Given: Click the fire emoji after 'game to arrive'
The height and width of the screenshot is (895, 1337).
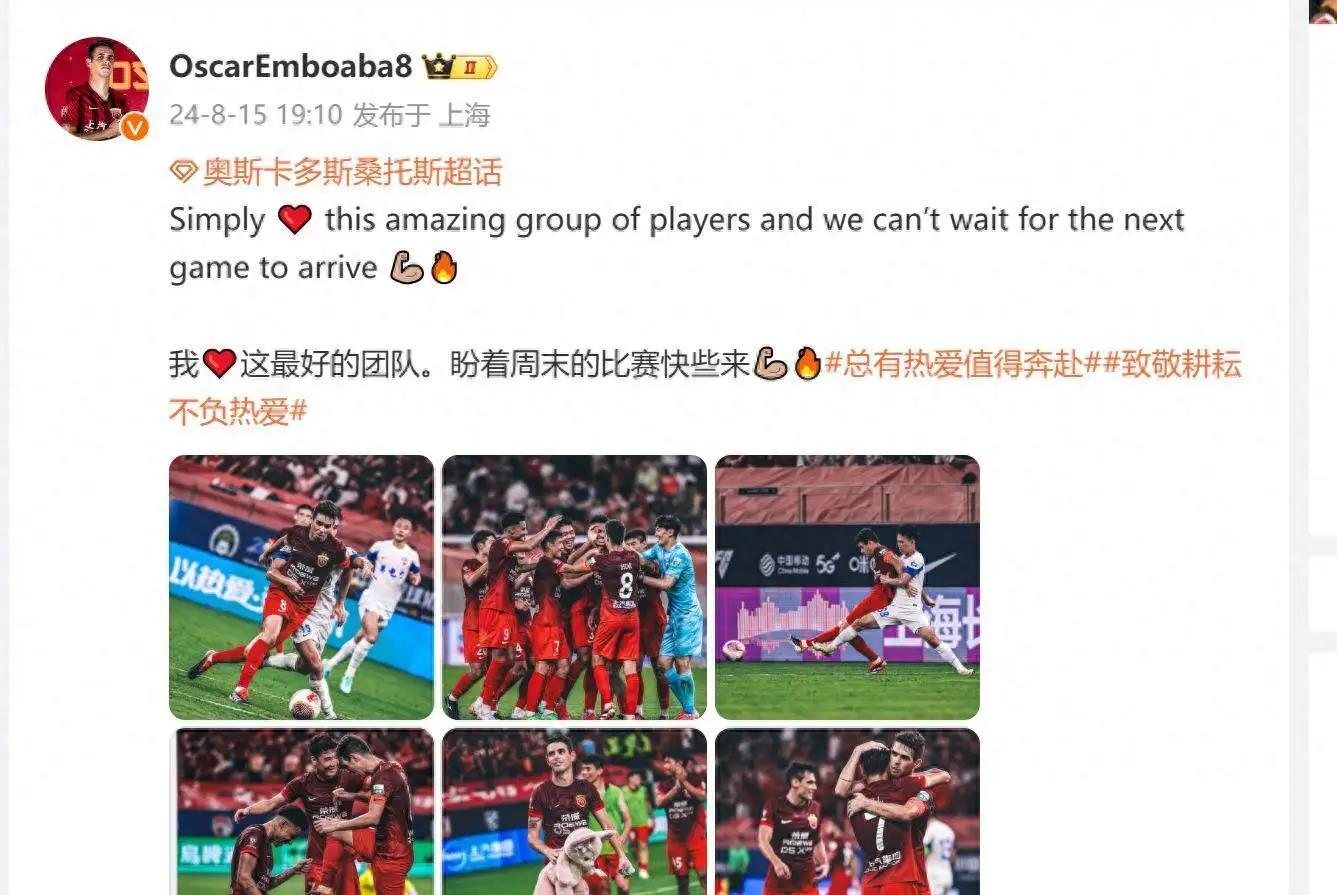Looking at the screenshot, I should tap(443, 268).
